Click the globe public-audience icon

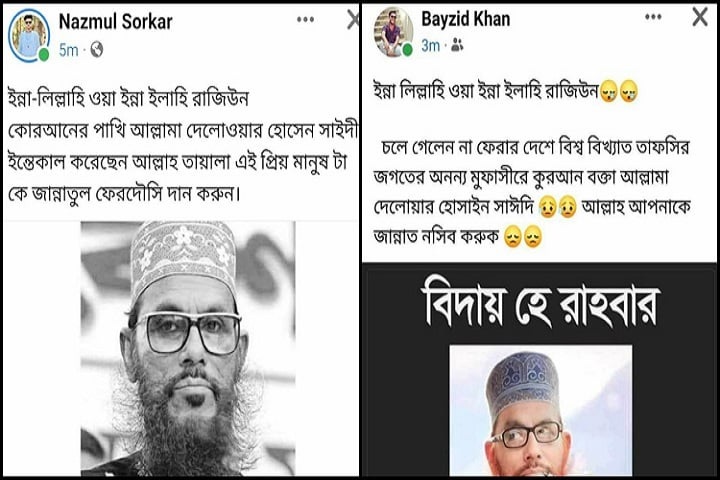pos(96,50)
